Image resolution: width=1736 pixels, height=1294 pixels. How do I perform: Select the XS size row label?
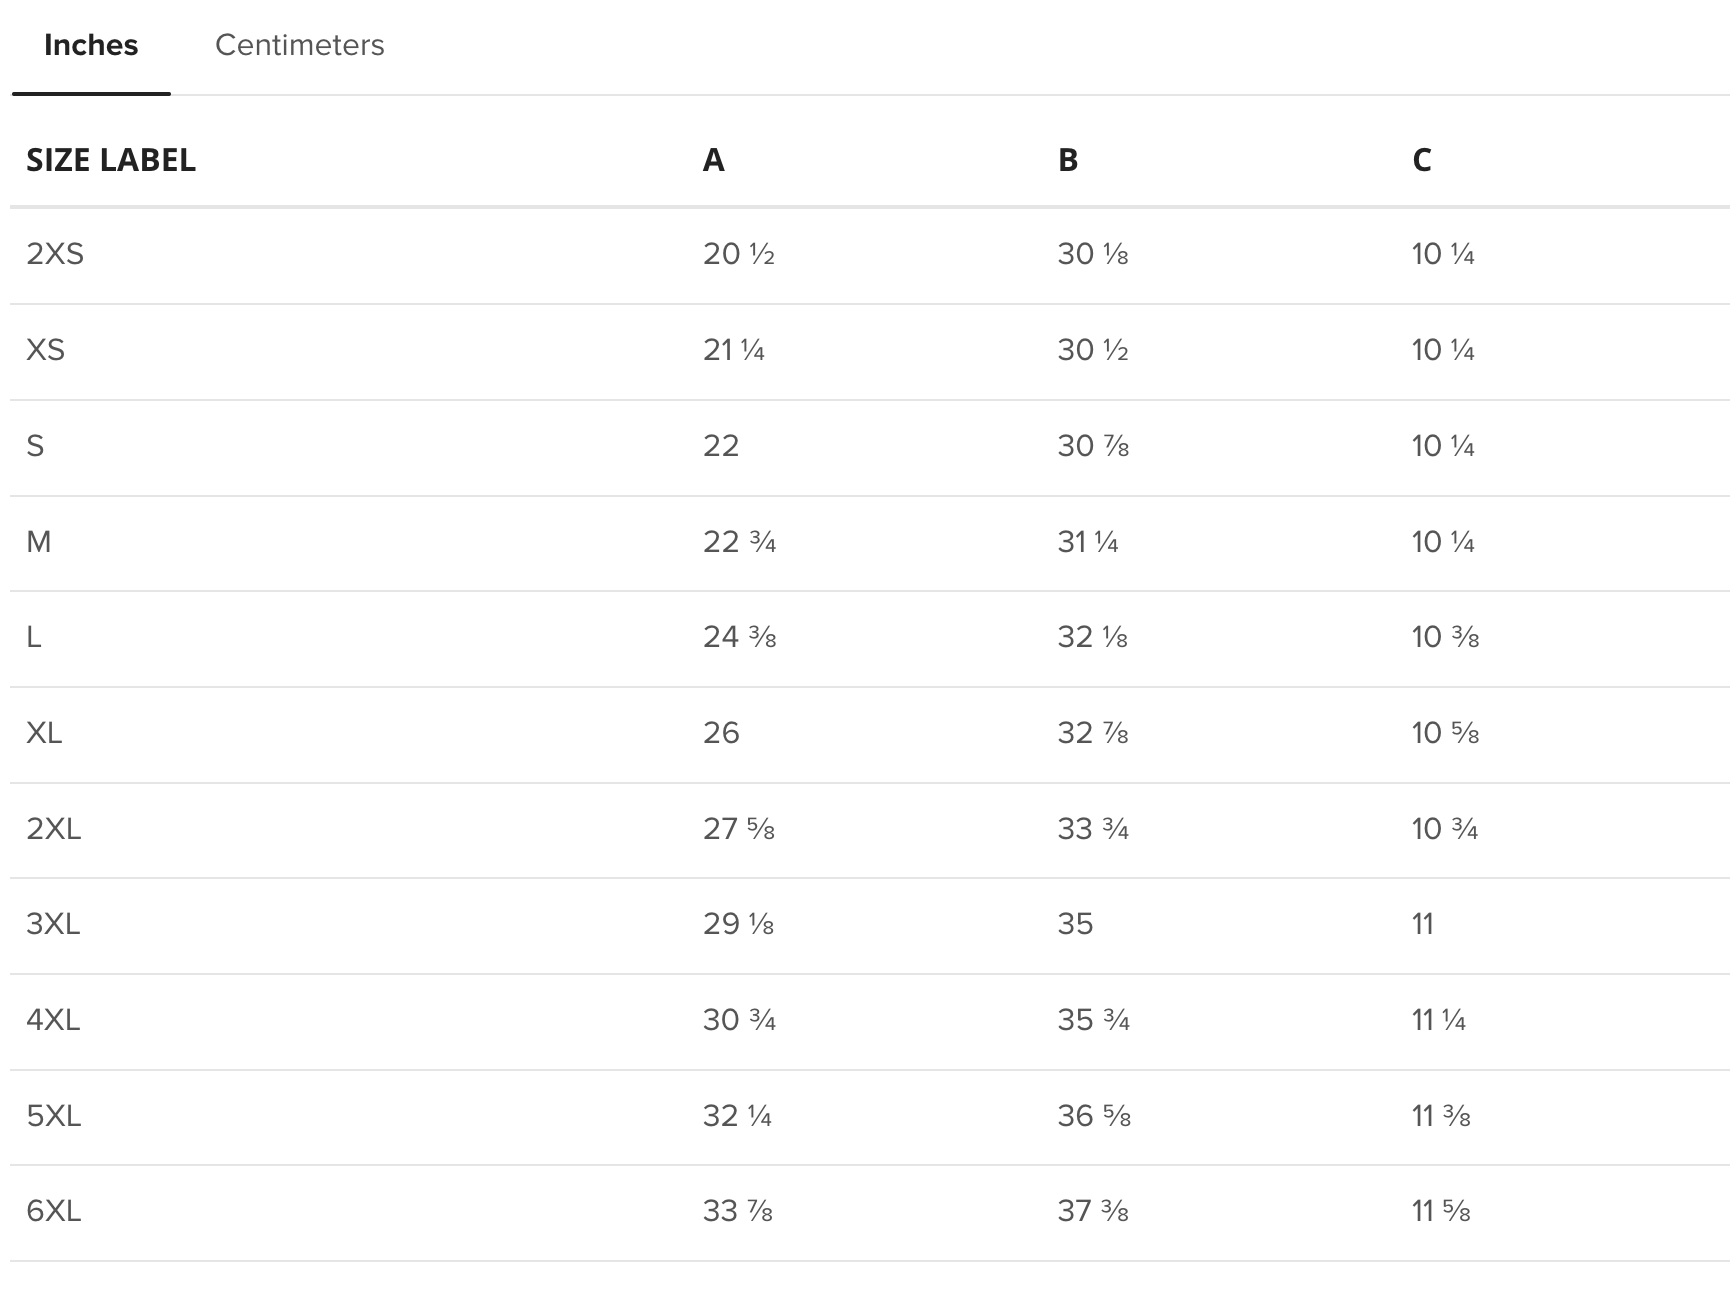(46, 350)
